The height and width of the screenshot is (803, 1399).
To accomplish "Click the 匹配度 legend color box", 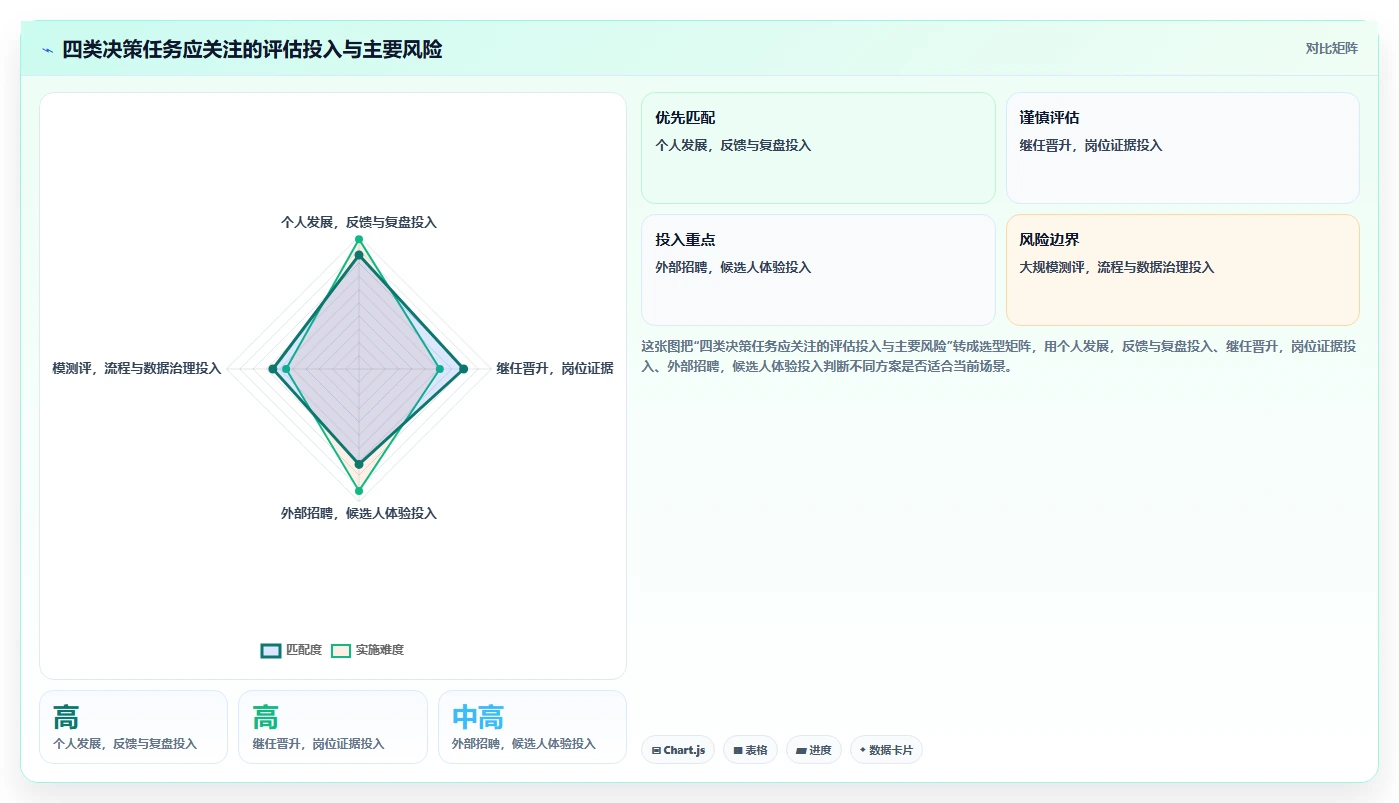I will point(271,650).
